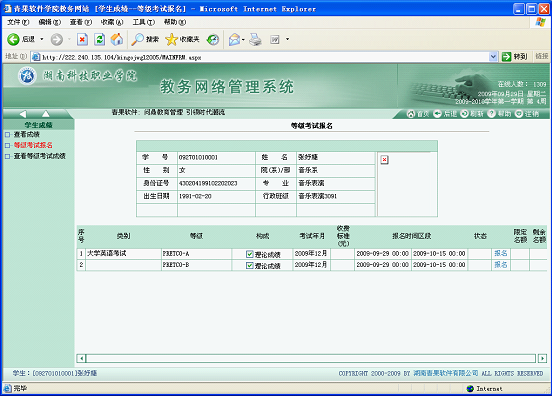
Task: Click the IE Forward arrow button
Action: [x=56, y=39]
